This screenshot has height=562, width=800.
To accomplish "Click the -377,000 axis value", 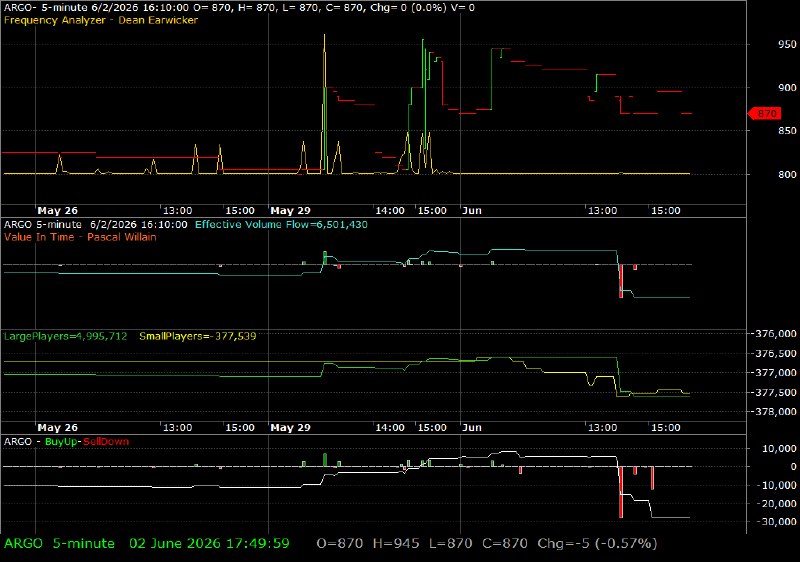I will coord(775,373).
